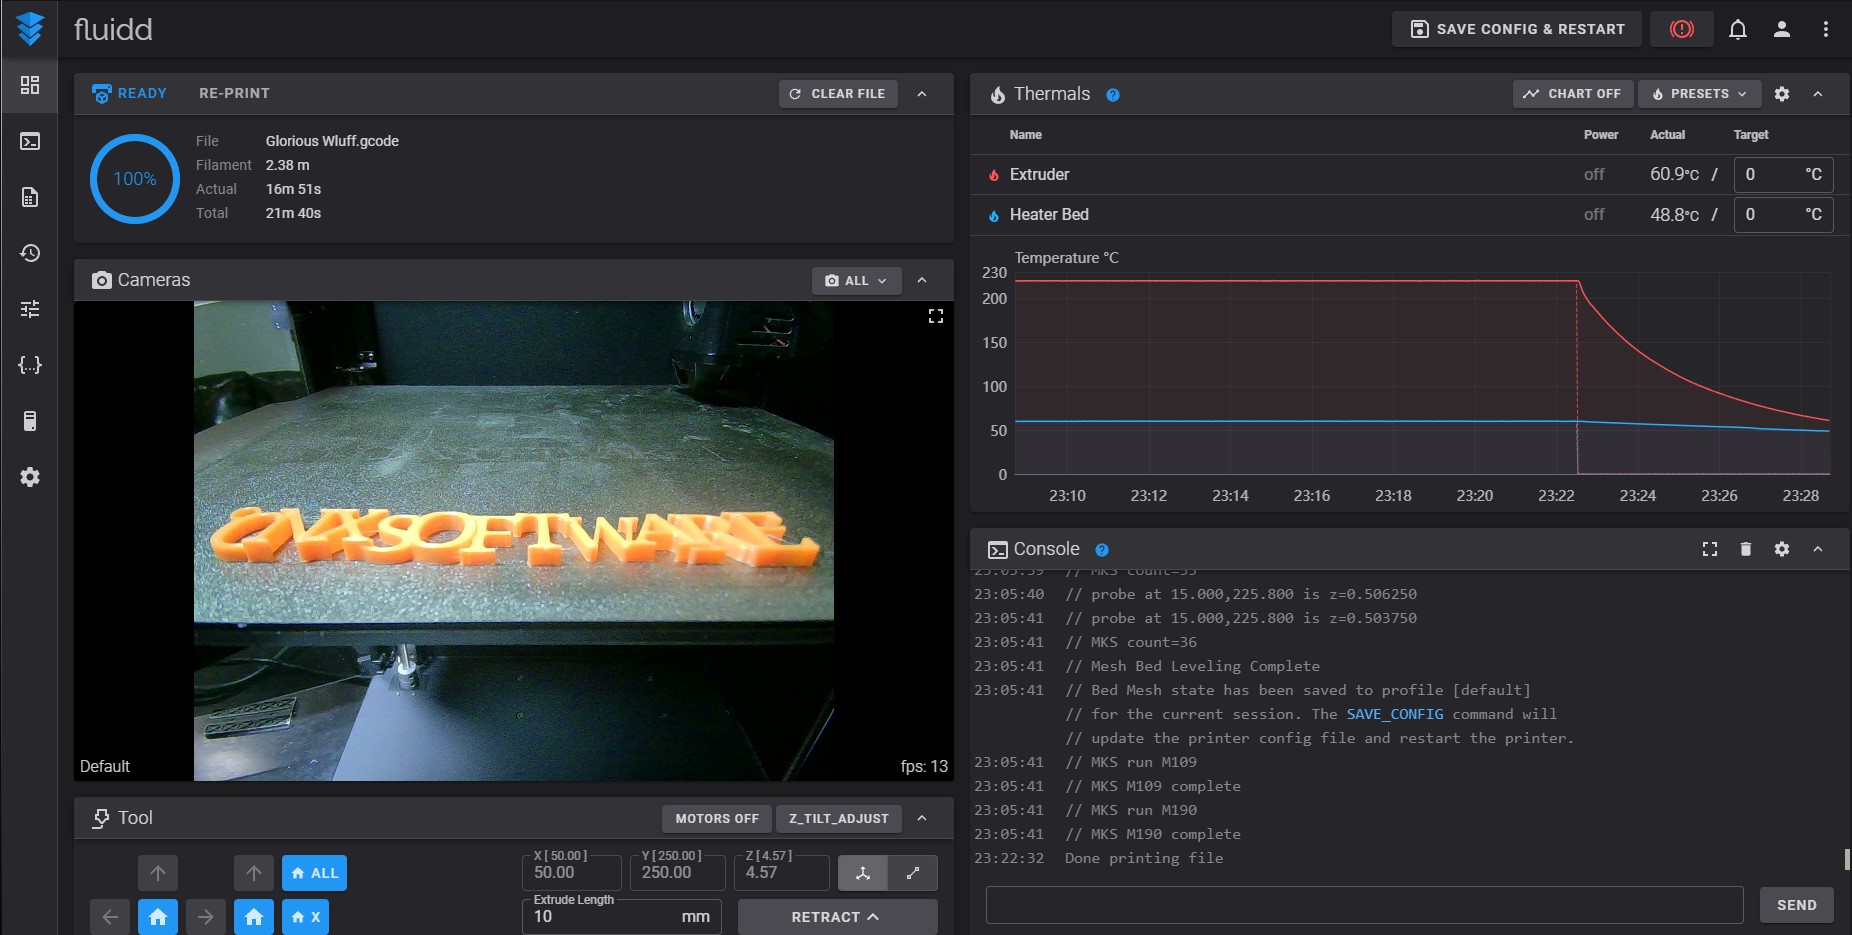
Task: Move toolhead left on X axis
Action: pyautogui.click(x=110, y=917)
